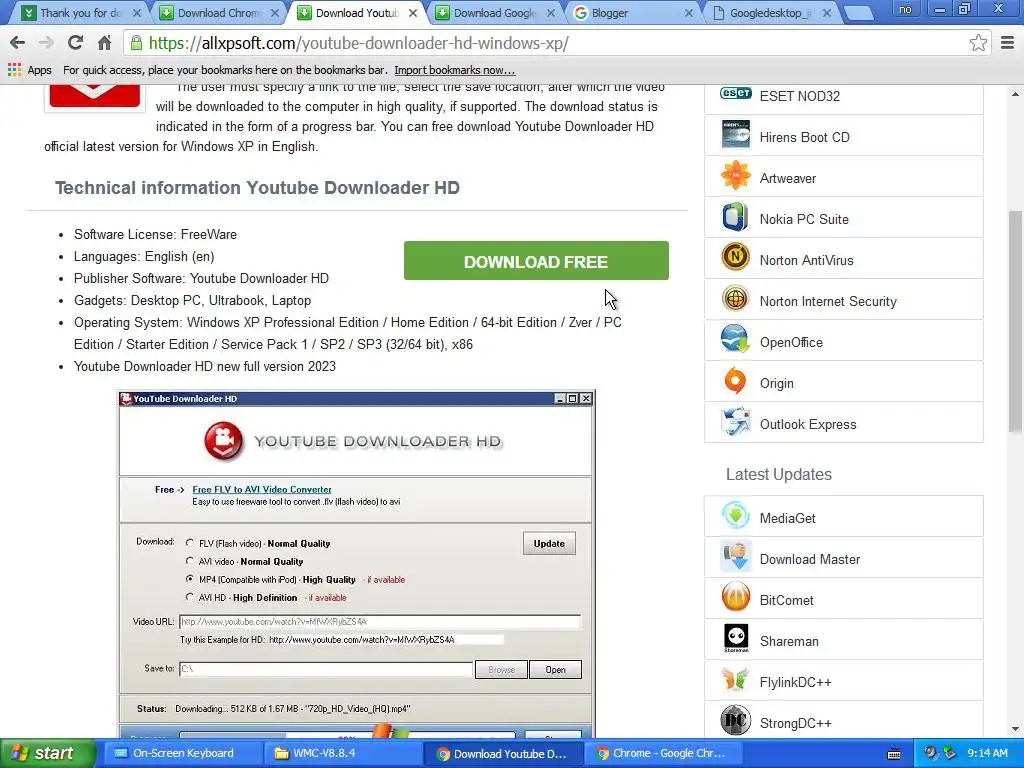
Task: Open the Download Master link
Action: 810,559
